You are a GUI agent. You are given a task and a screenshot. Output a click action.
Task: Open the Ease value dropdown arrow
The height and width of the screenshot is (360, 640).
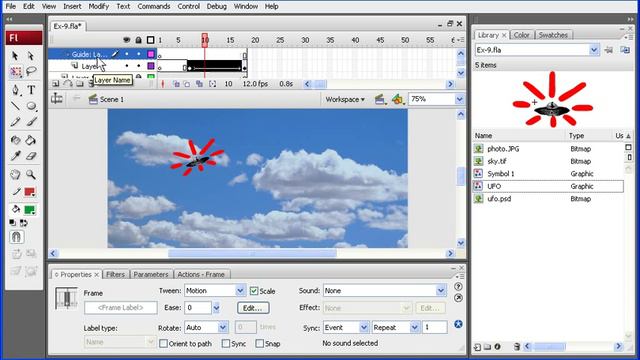[216, 308]
